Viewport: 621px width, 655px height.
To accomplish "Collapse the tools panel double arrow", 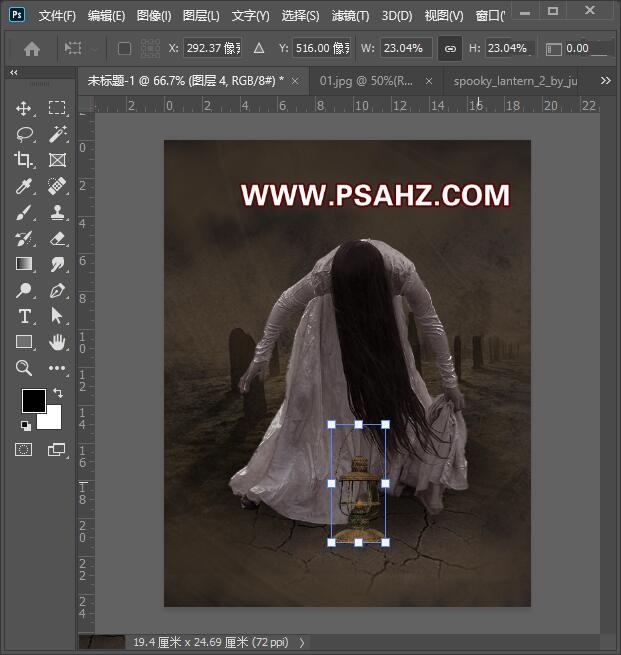I will [14, 72].
